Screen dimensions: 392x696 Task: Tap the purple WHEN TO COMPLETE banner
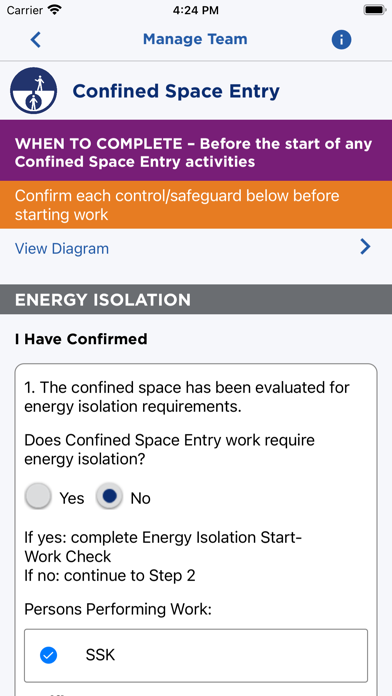click(x=196, y=150)
